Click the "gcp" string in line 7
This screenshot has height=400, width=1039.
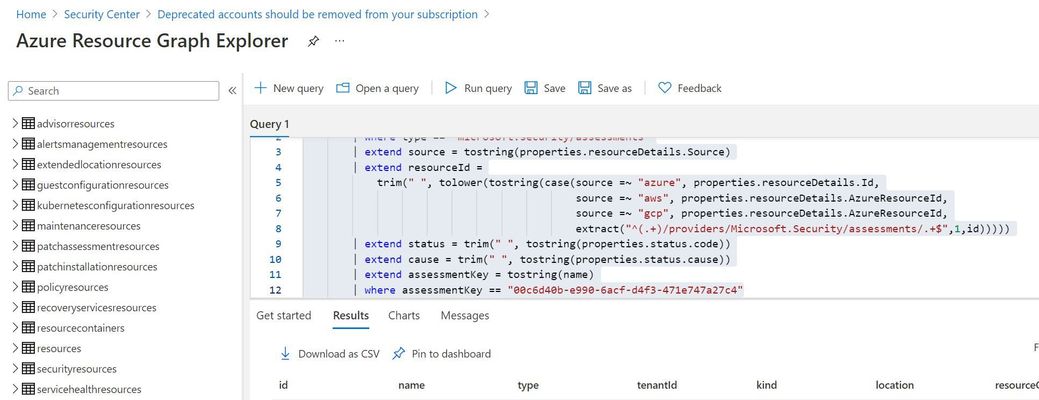655,213
